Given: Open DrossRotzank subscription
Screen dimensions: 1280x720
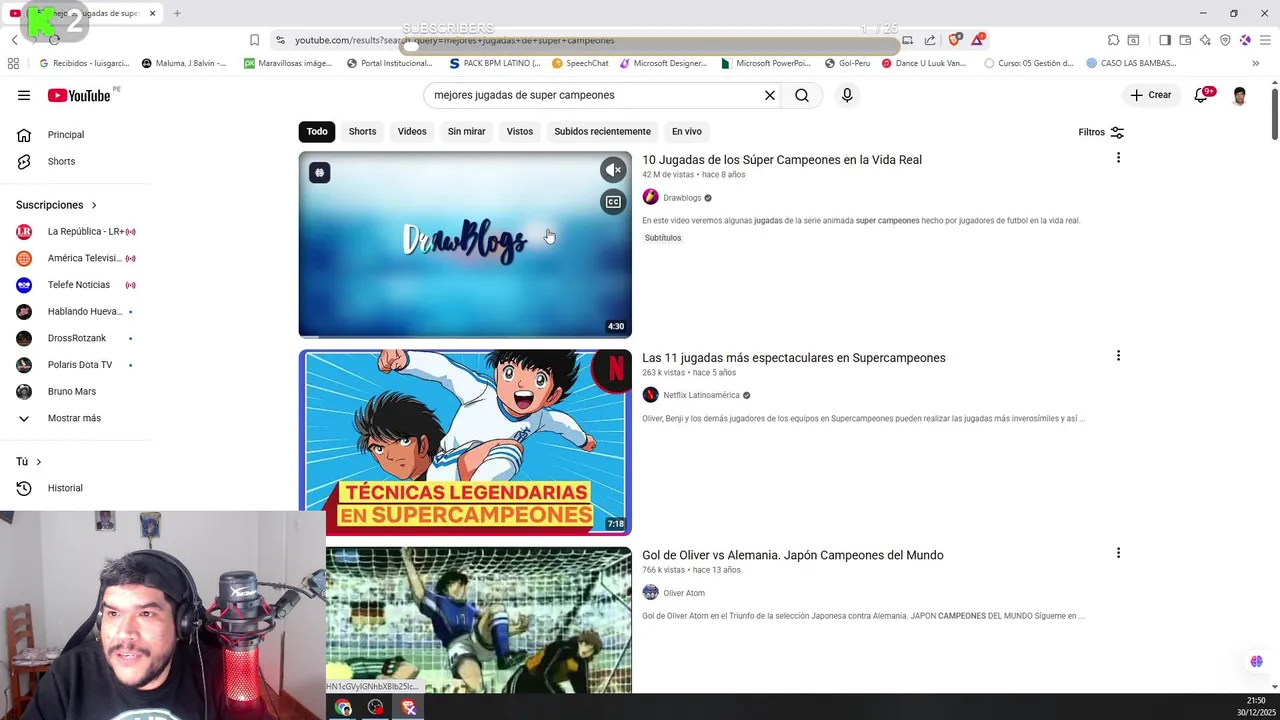Looking at the screenshot, I should point(76,338).
